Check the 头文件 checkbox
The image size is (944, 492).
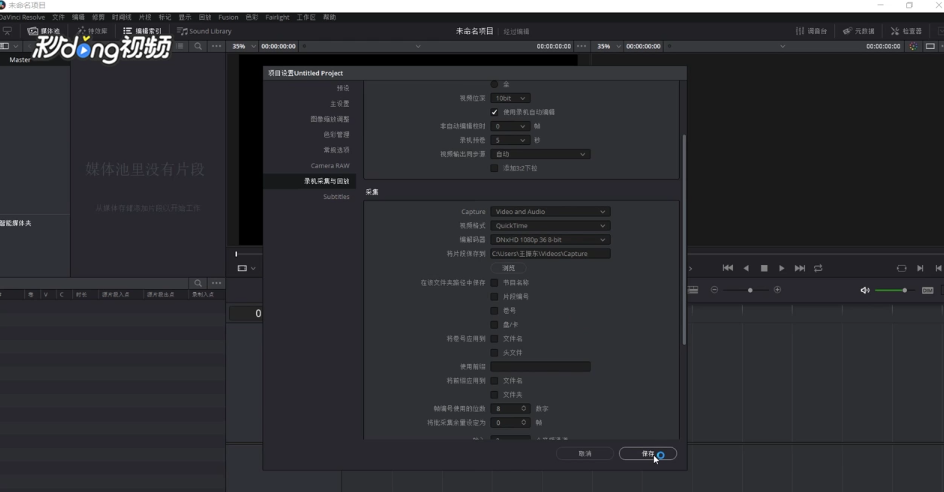(494, 353)
